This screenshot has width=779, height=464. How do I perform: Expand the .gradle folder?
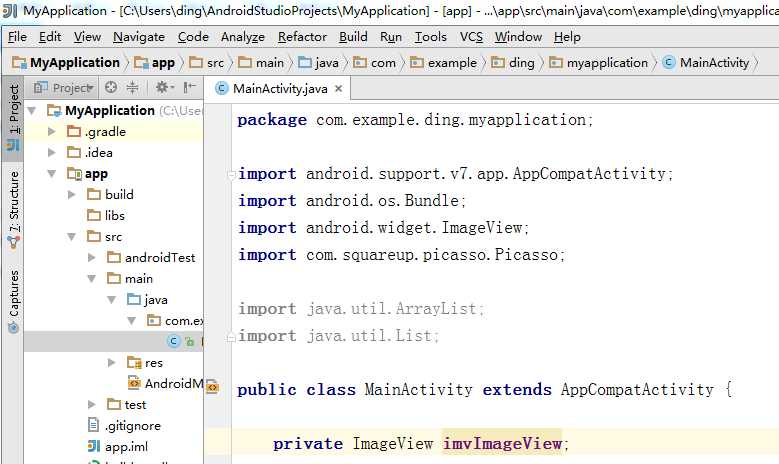coord(51,132)
